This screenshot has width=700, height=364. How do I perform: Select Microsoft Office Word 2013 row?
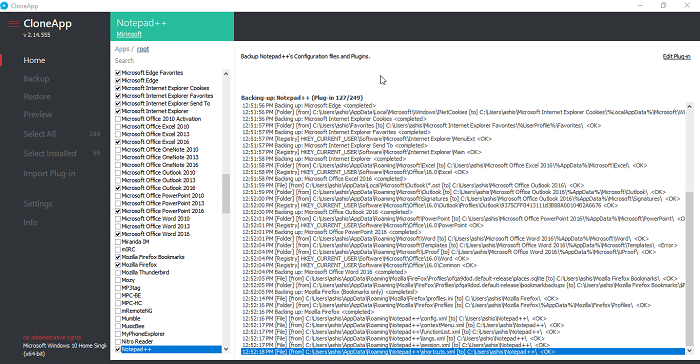[x=155, y=226]
